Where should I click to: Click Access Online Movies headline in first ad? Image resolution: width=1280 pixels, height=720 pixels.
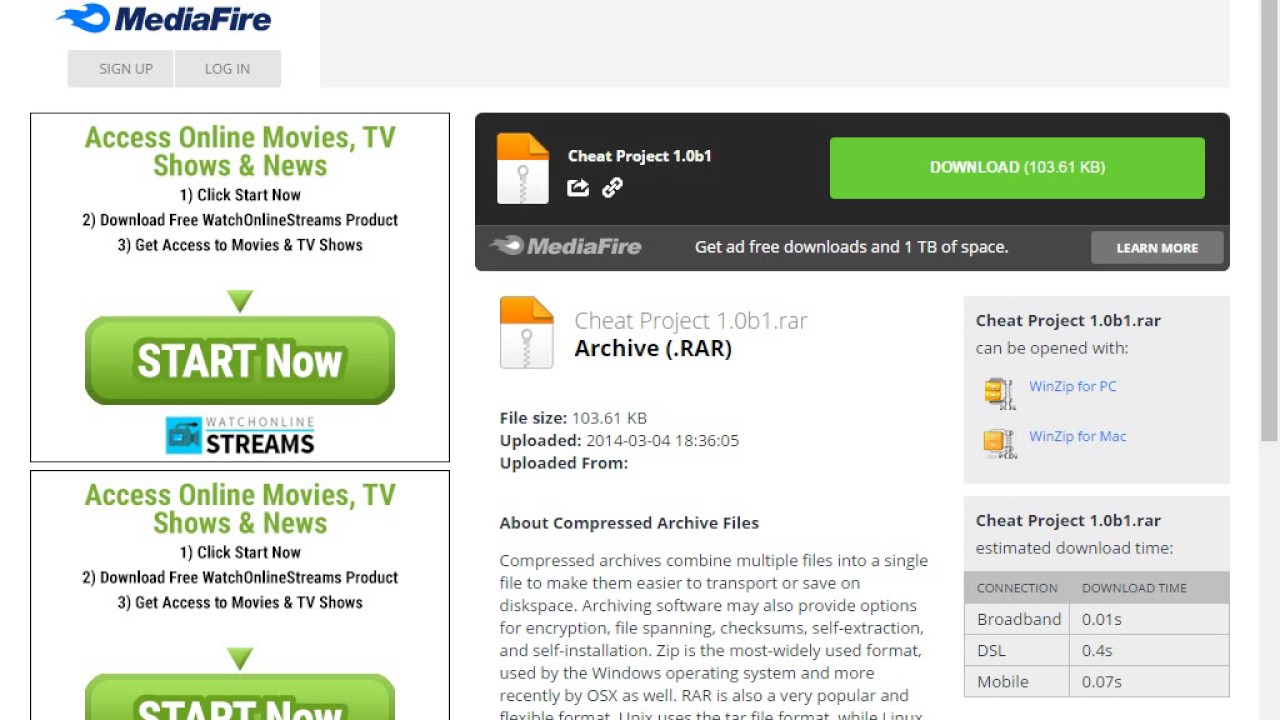[240, 151]
